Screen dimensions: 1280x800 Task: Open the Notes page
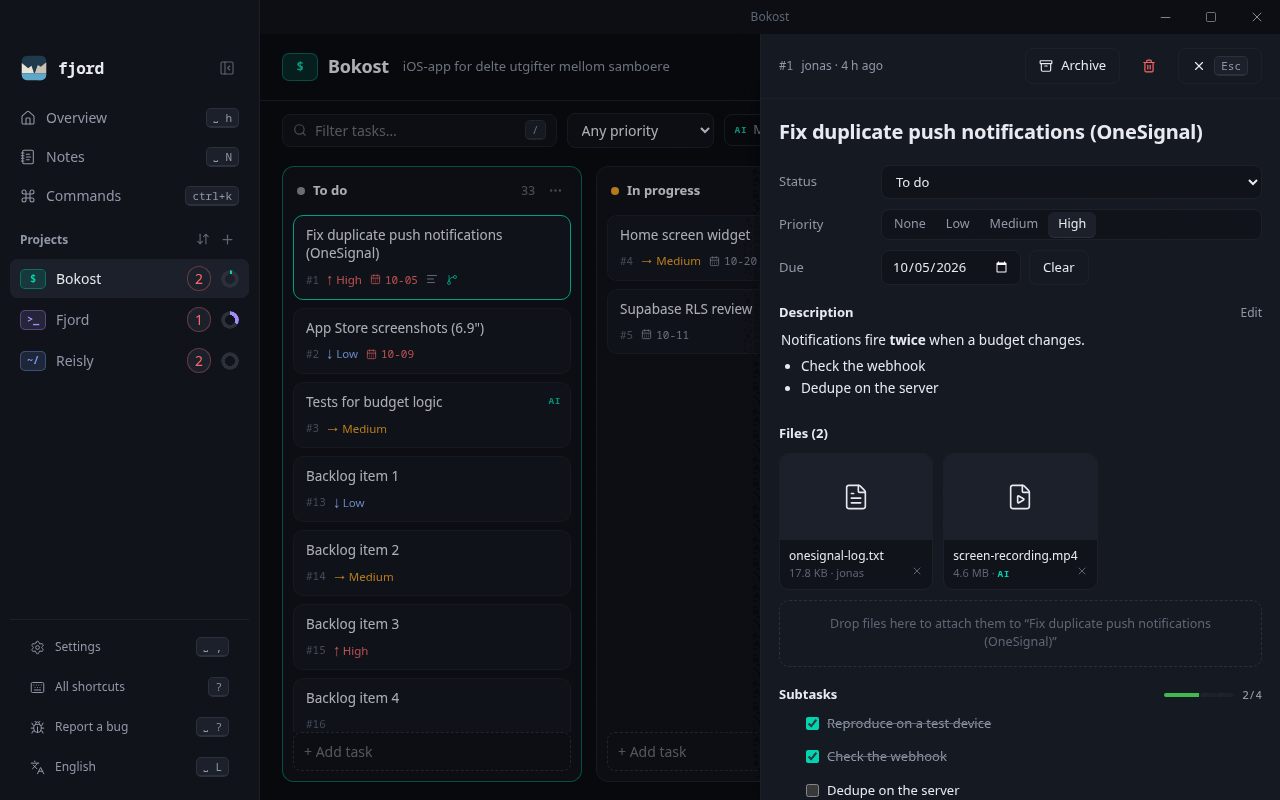tap(129, 157)
